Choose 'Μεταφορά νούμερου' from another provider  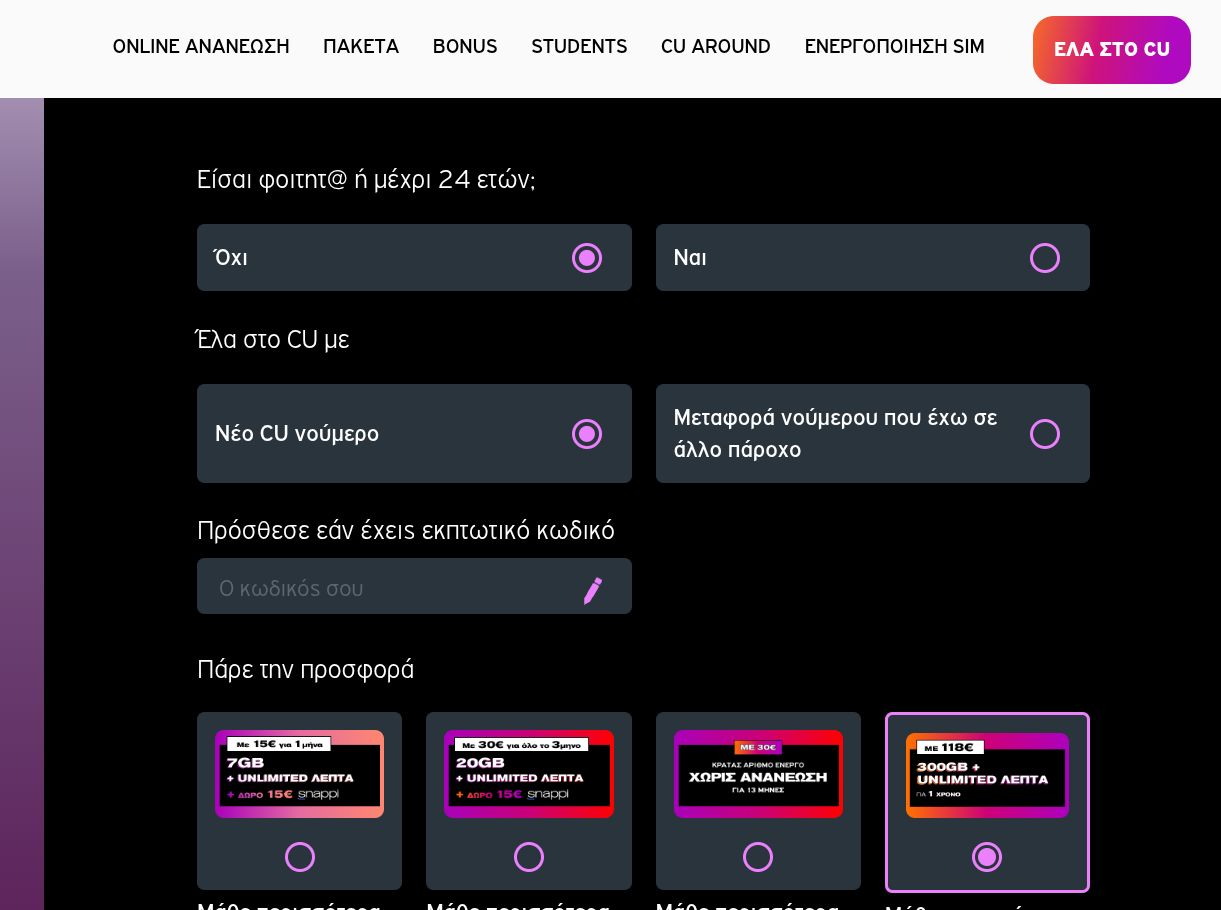[x=1044, y=434]
